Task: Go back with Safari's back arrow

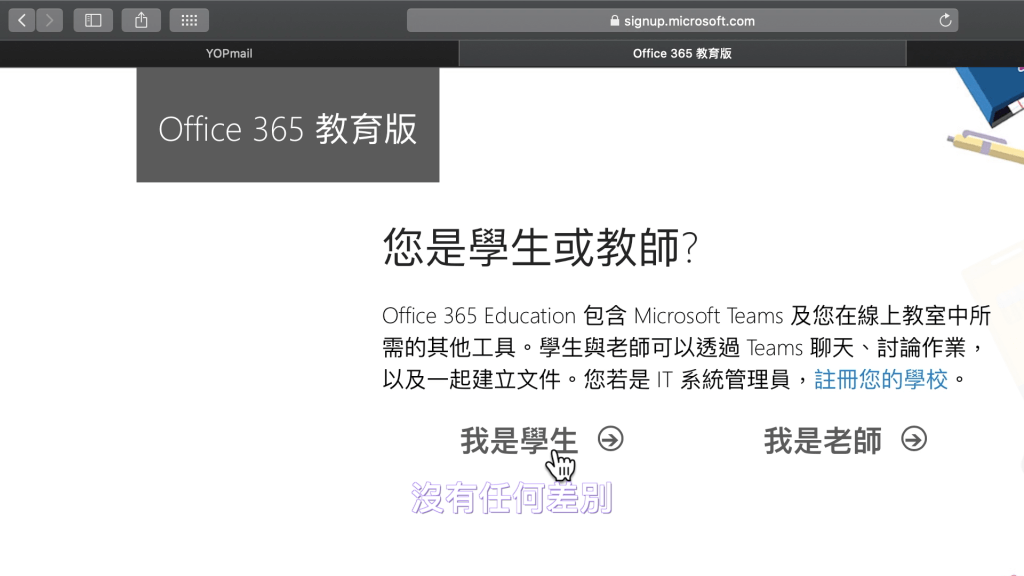Action: [22, 20]
